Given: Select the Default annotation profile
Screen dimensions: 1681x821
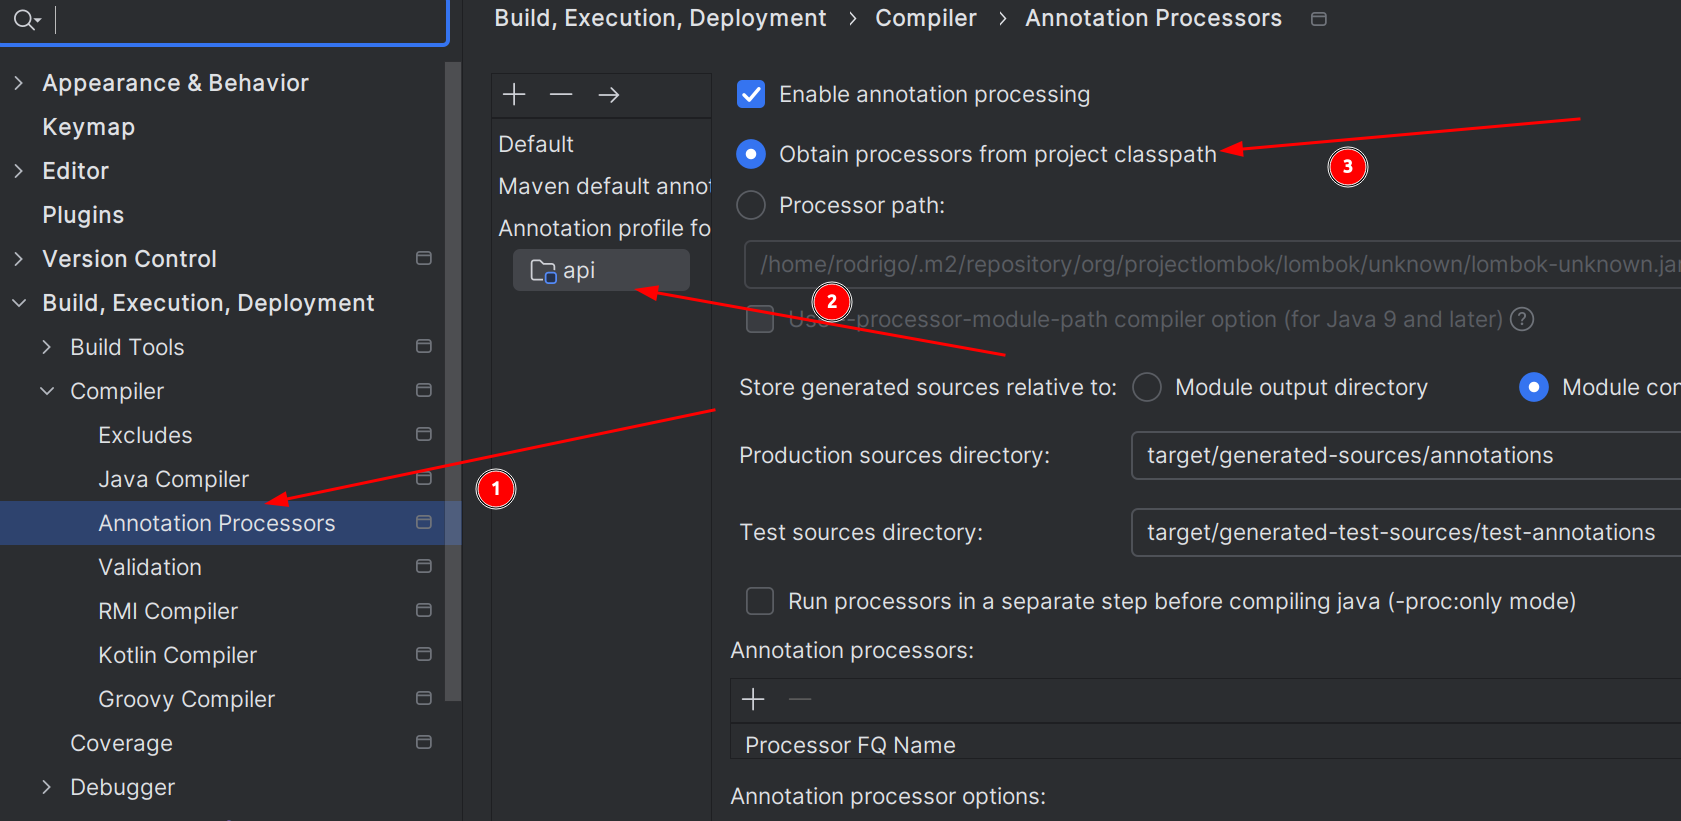Looking at the screenshot, I should pos(536,144).
